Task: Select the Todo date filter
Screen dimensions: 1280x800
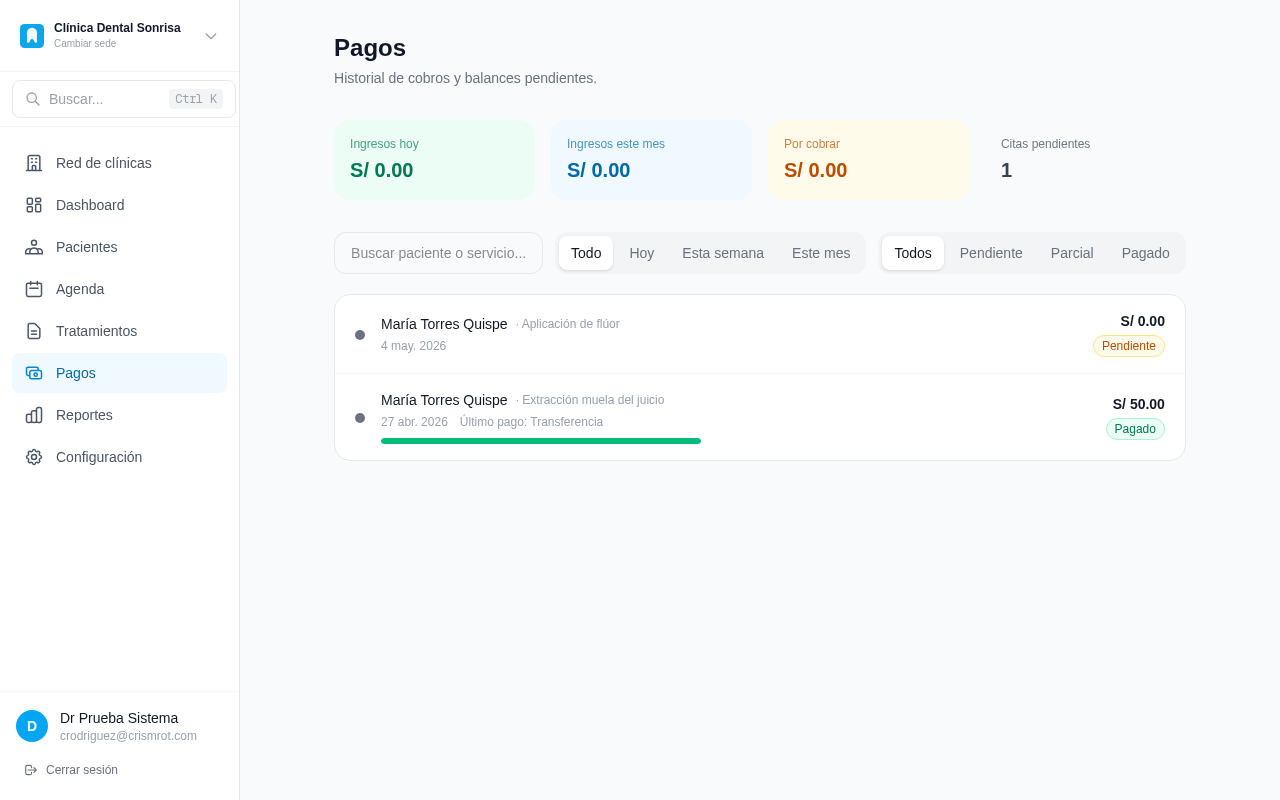Action: pyautogui.click(x=586, y=253)
